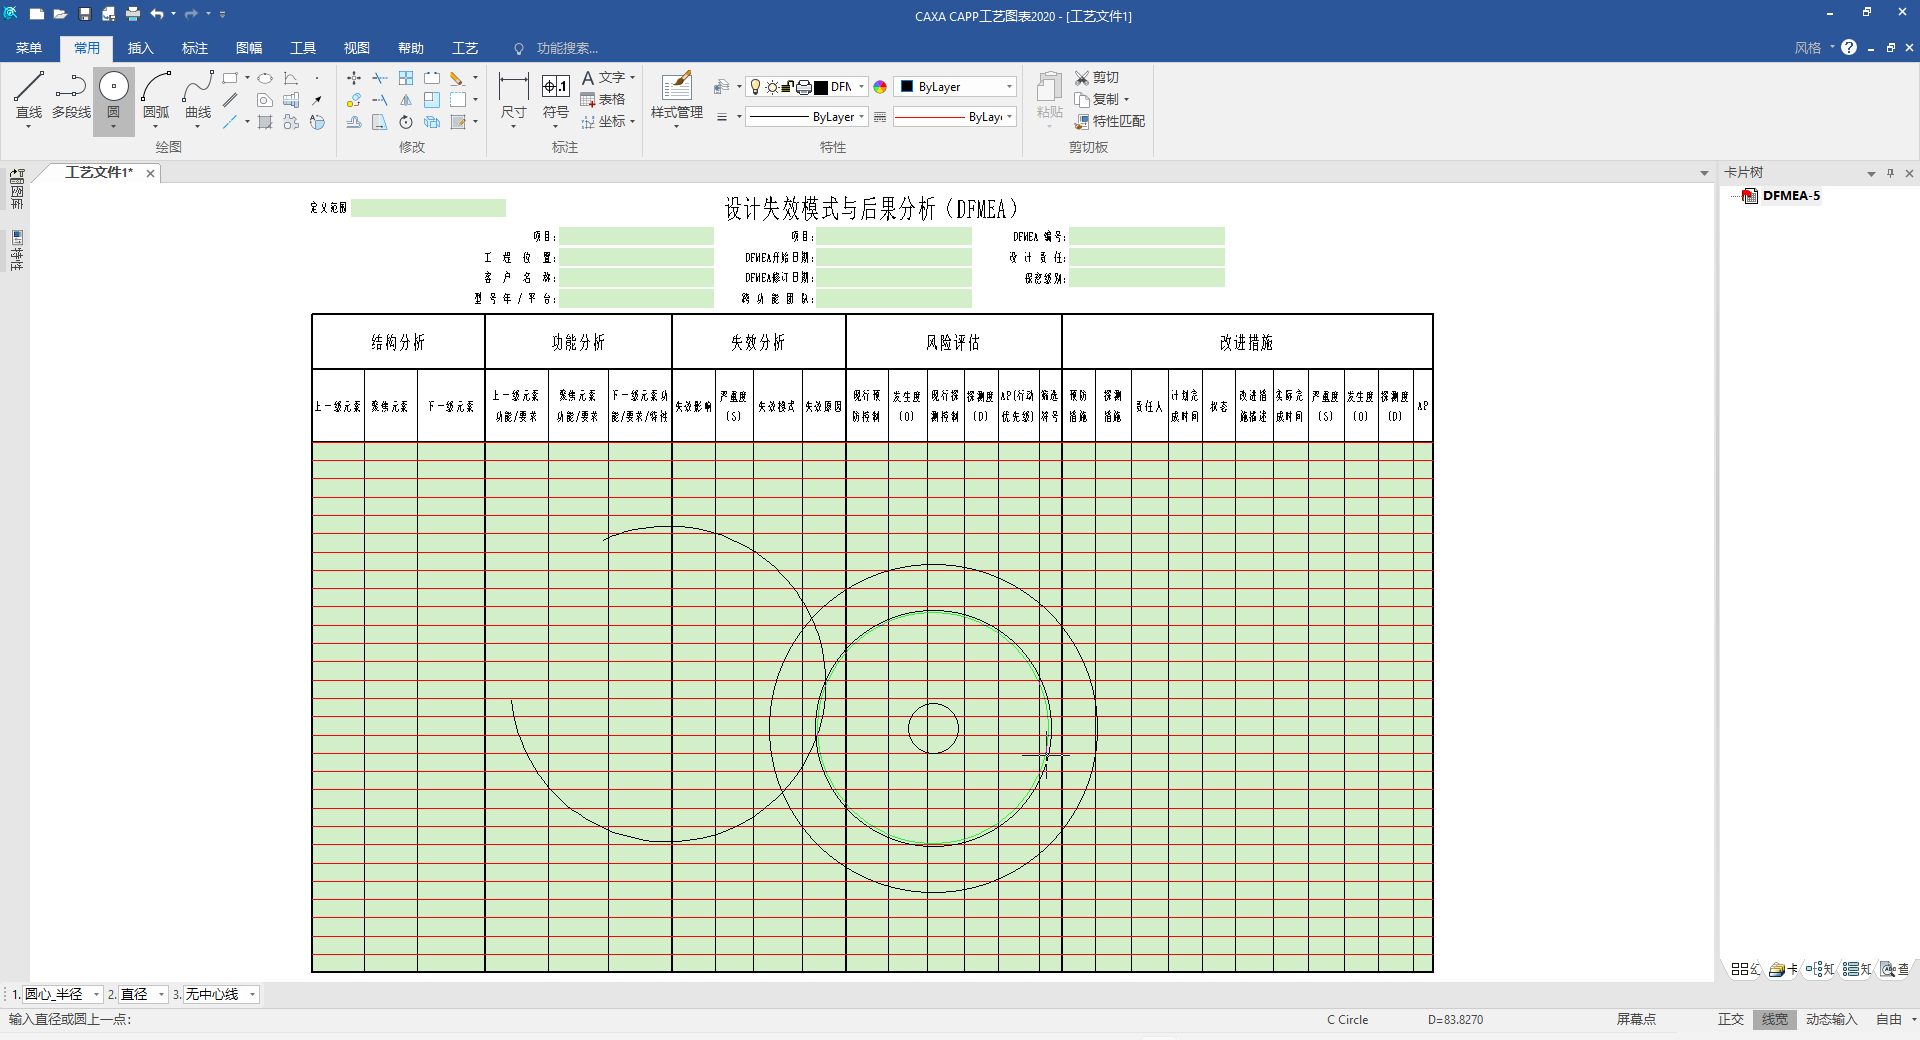Image resolution: width=1920 pixels, height=1040 pixels.
Task: Click the hatch fill tool icon
Action: 265,122
